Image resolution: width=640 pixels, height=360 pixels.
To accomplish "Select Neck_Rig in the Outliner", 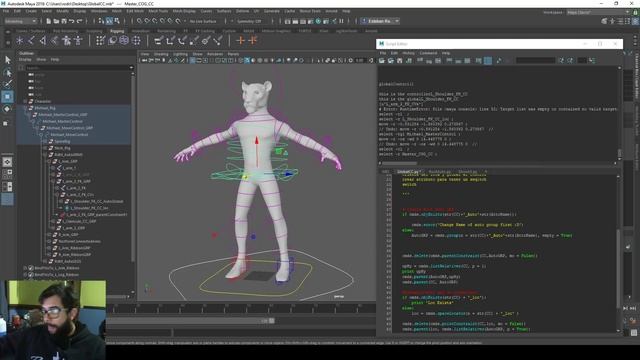I will click(62, 148).
